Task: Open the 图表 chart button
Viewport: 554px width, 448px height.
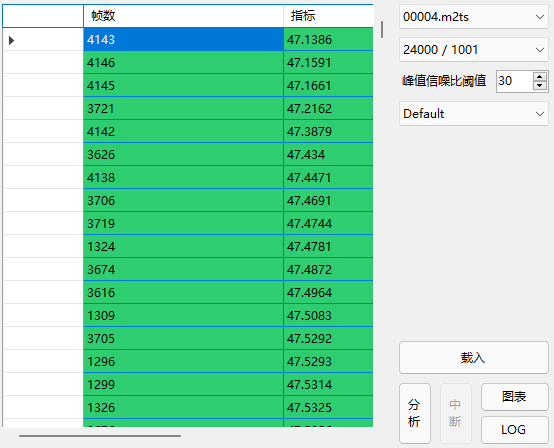Action: pos(514,397)
